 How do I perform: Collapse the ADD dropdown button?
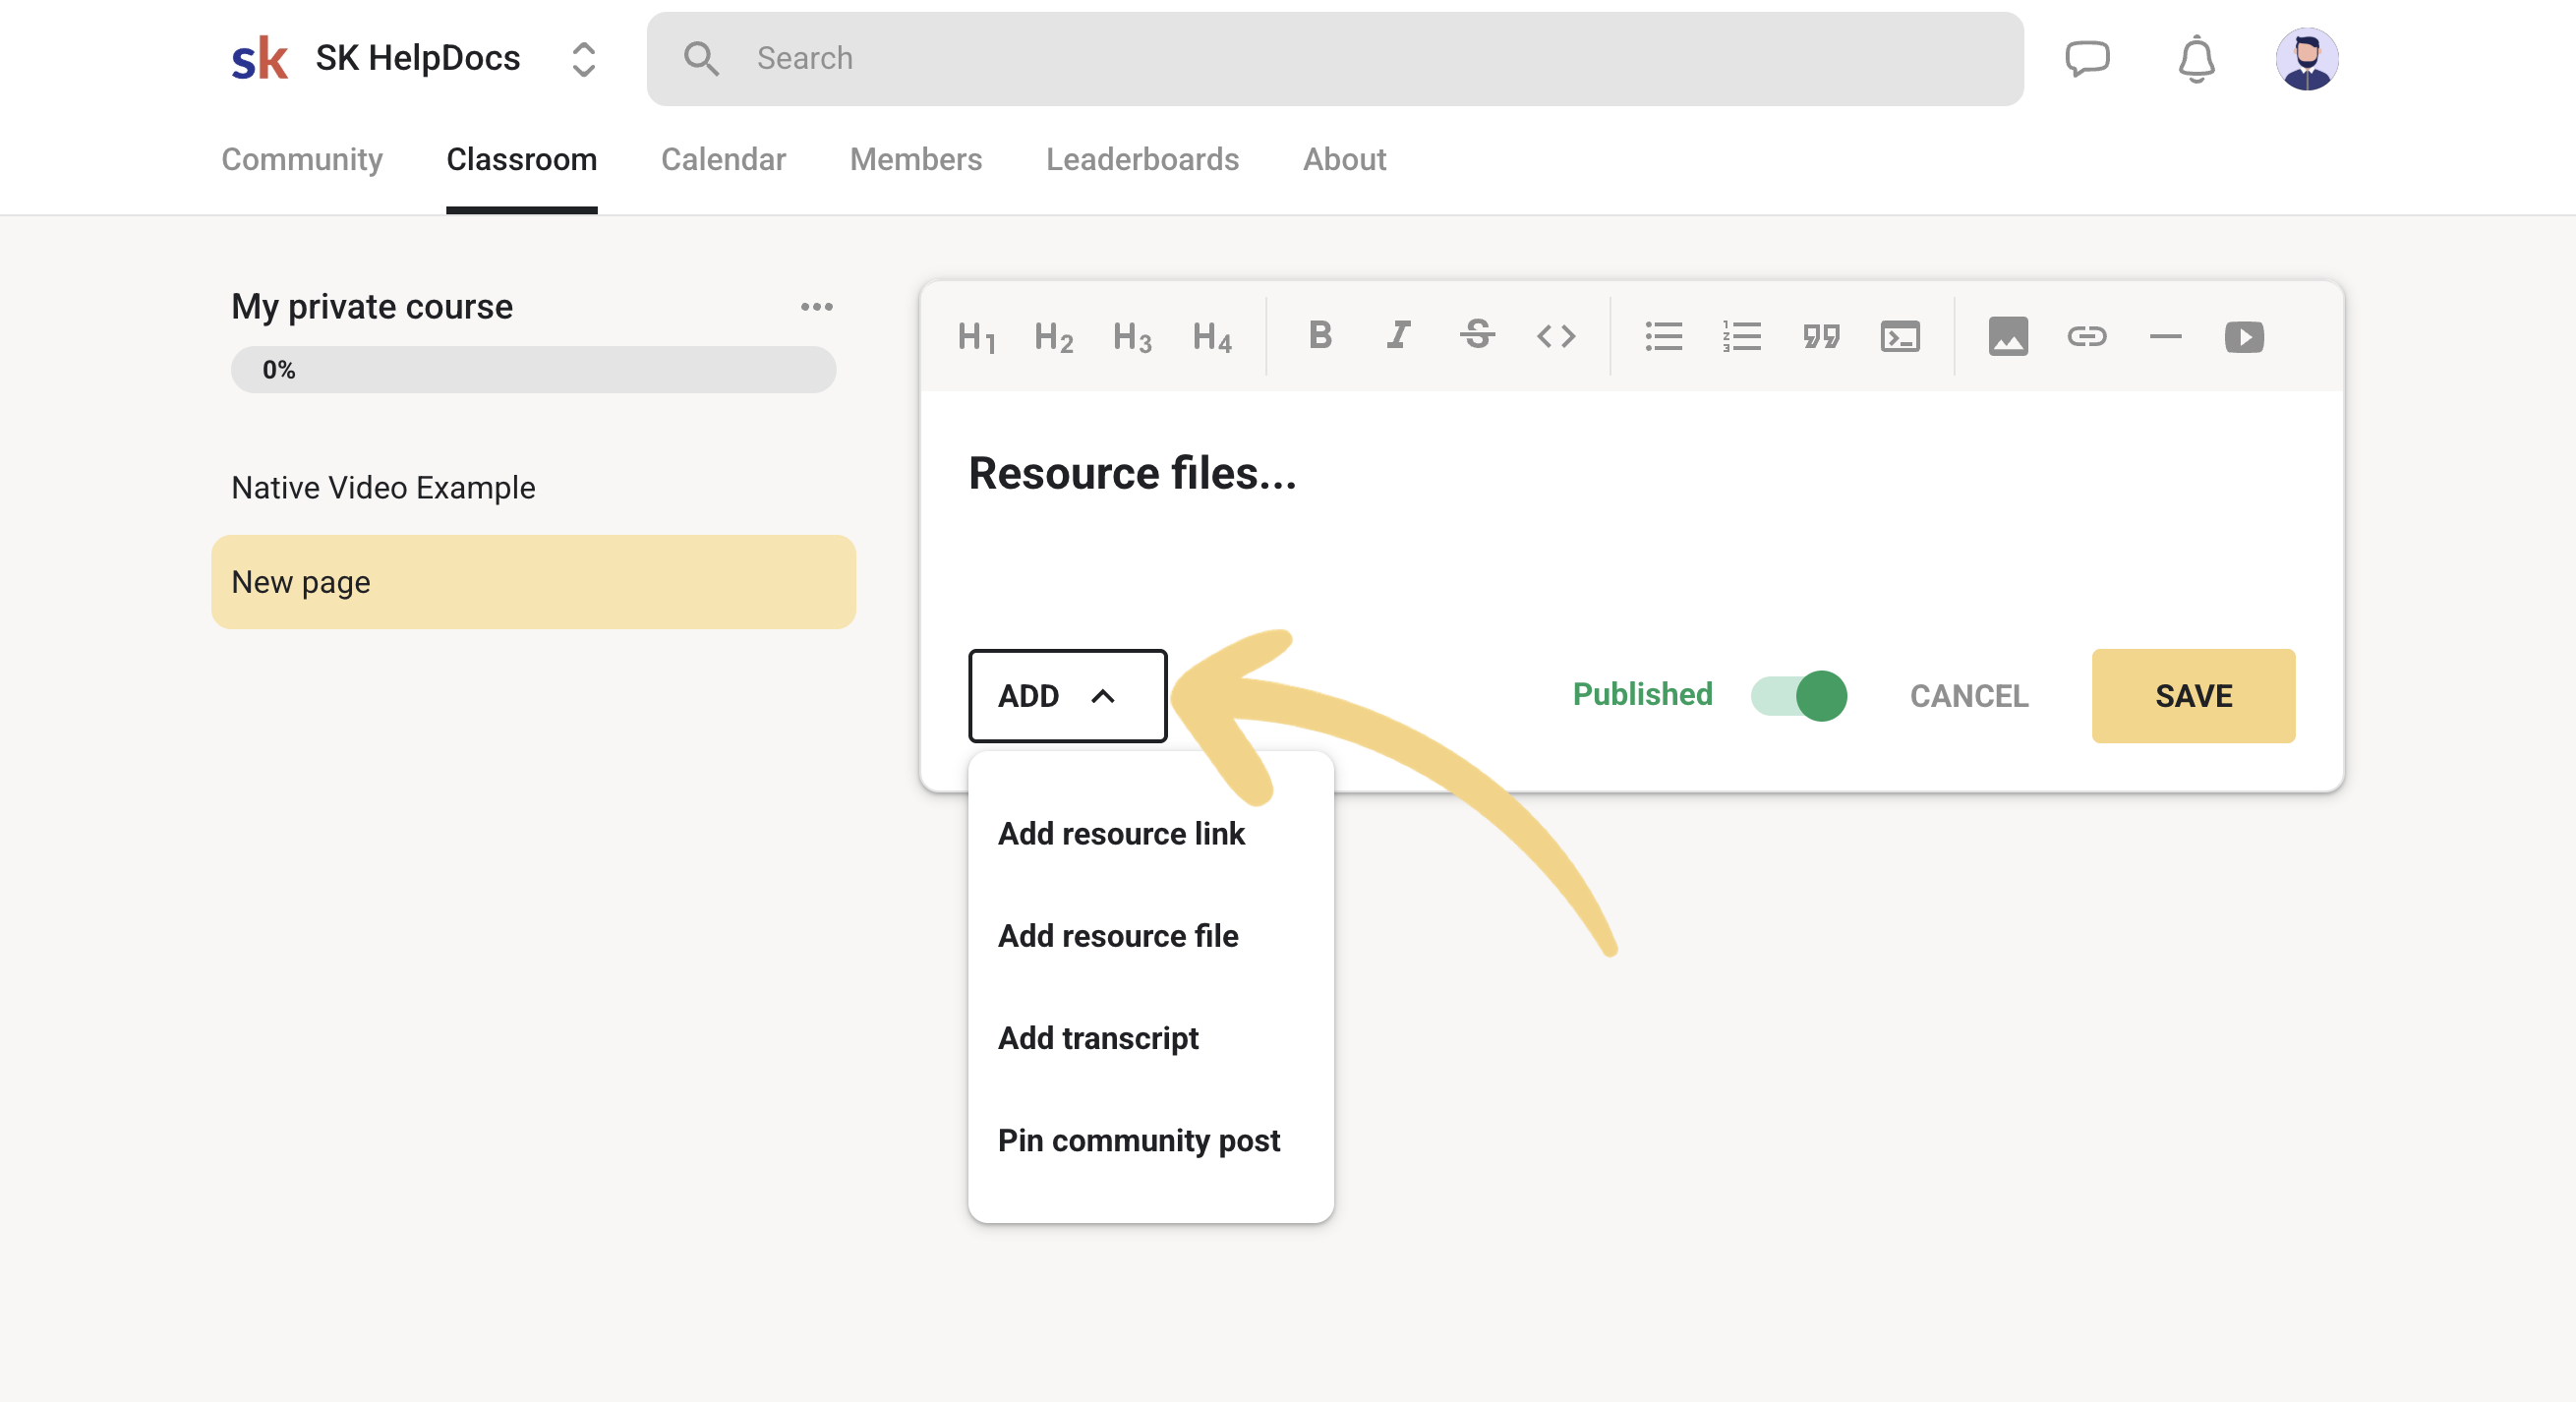1066,695
